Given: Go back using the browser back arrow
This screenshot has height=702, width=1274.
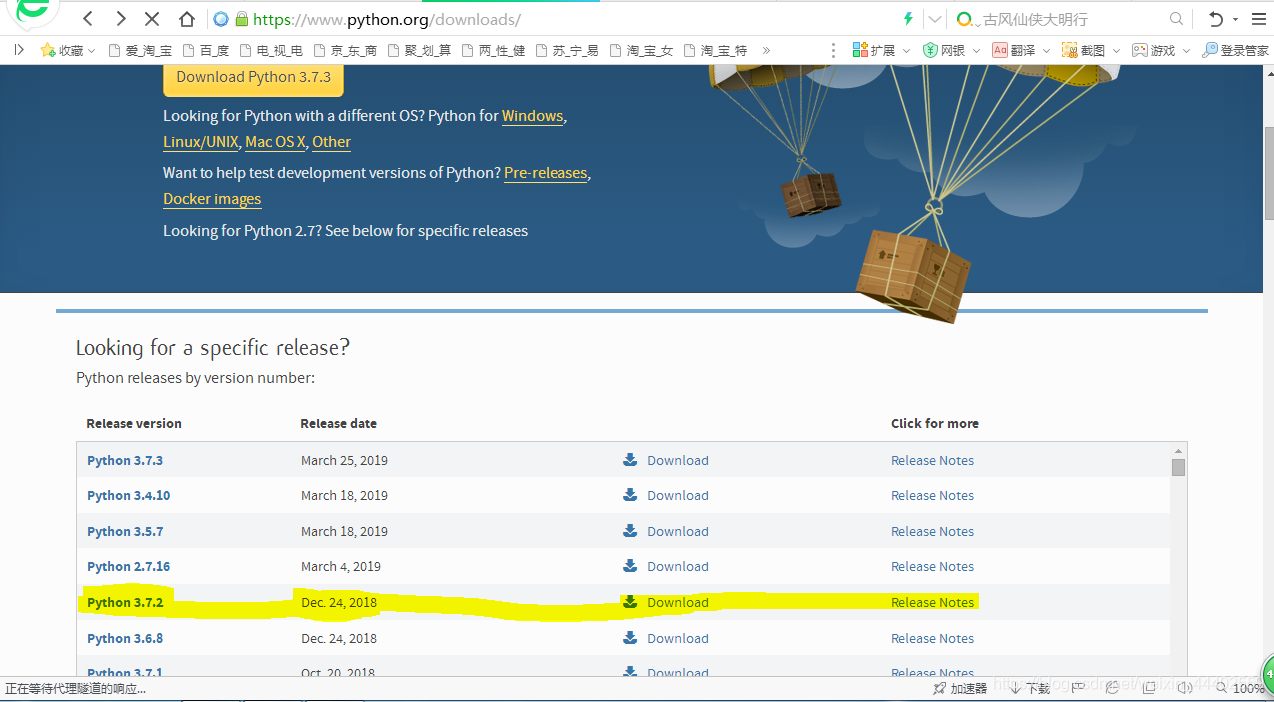Looking at the screenshot, I should pos(88,19).
